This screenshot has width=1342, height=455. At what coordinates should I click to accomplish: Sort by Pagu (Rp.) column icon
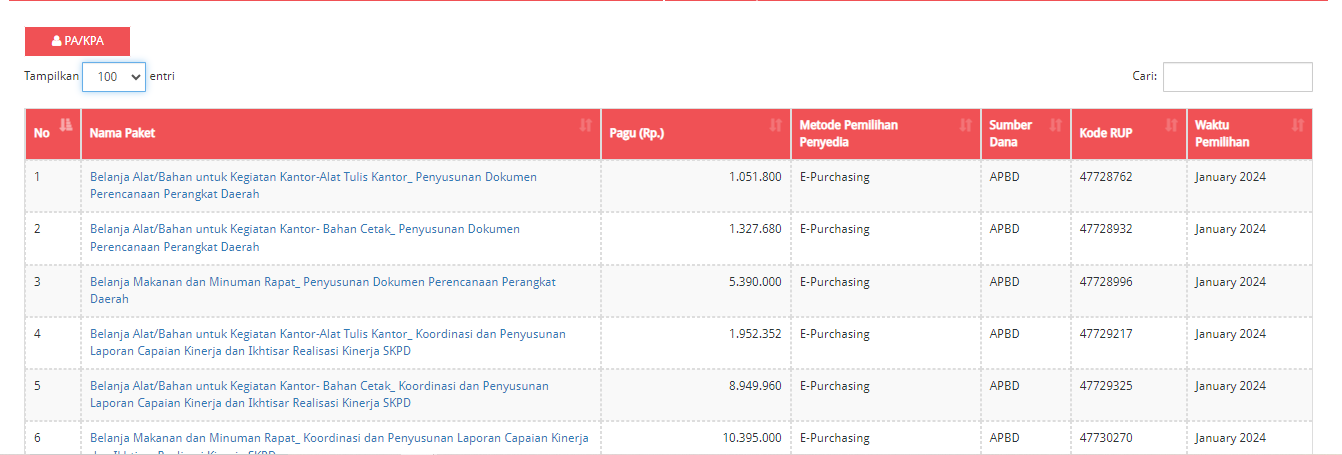point(776,125)
